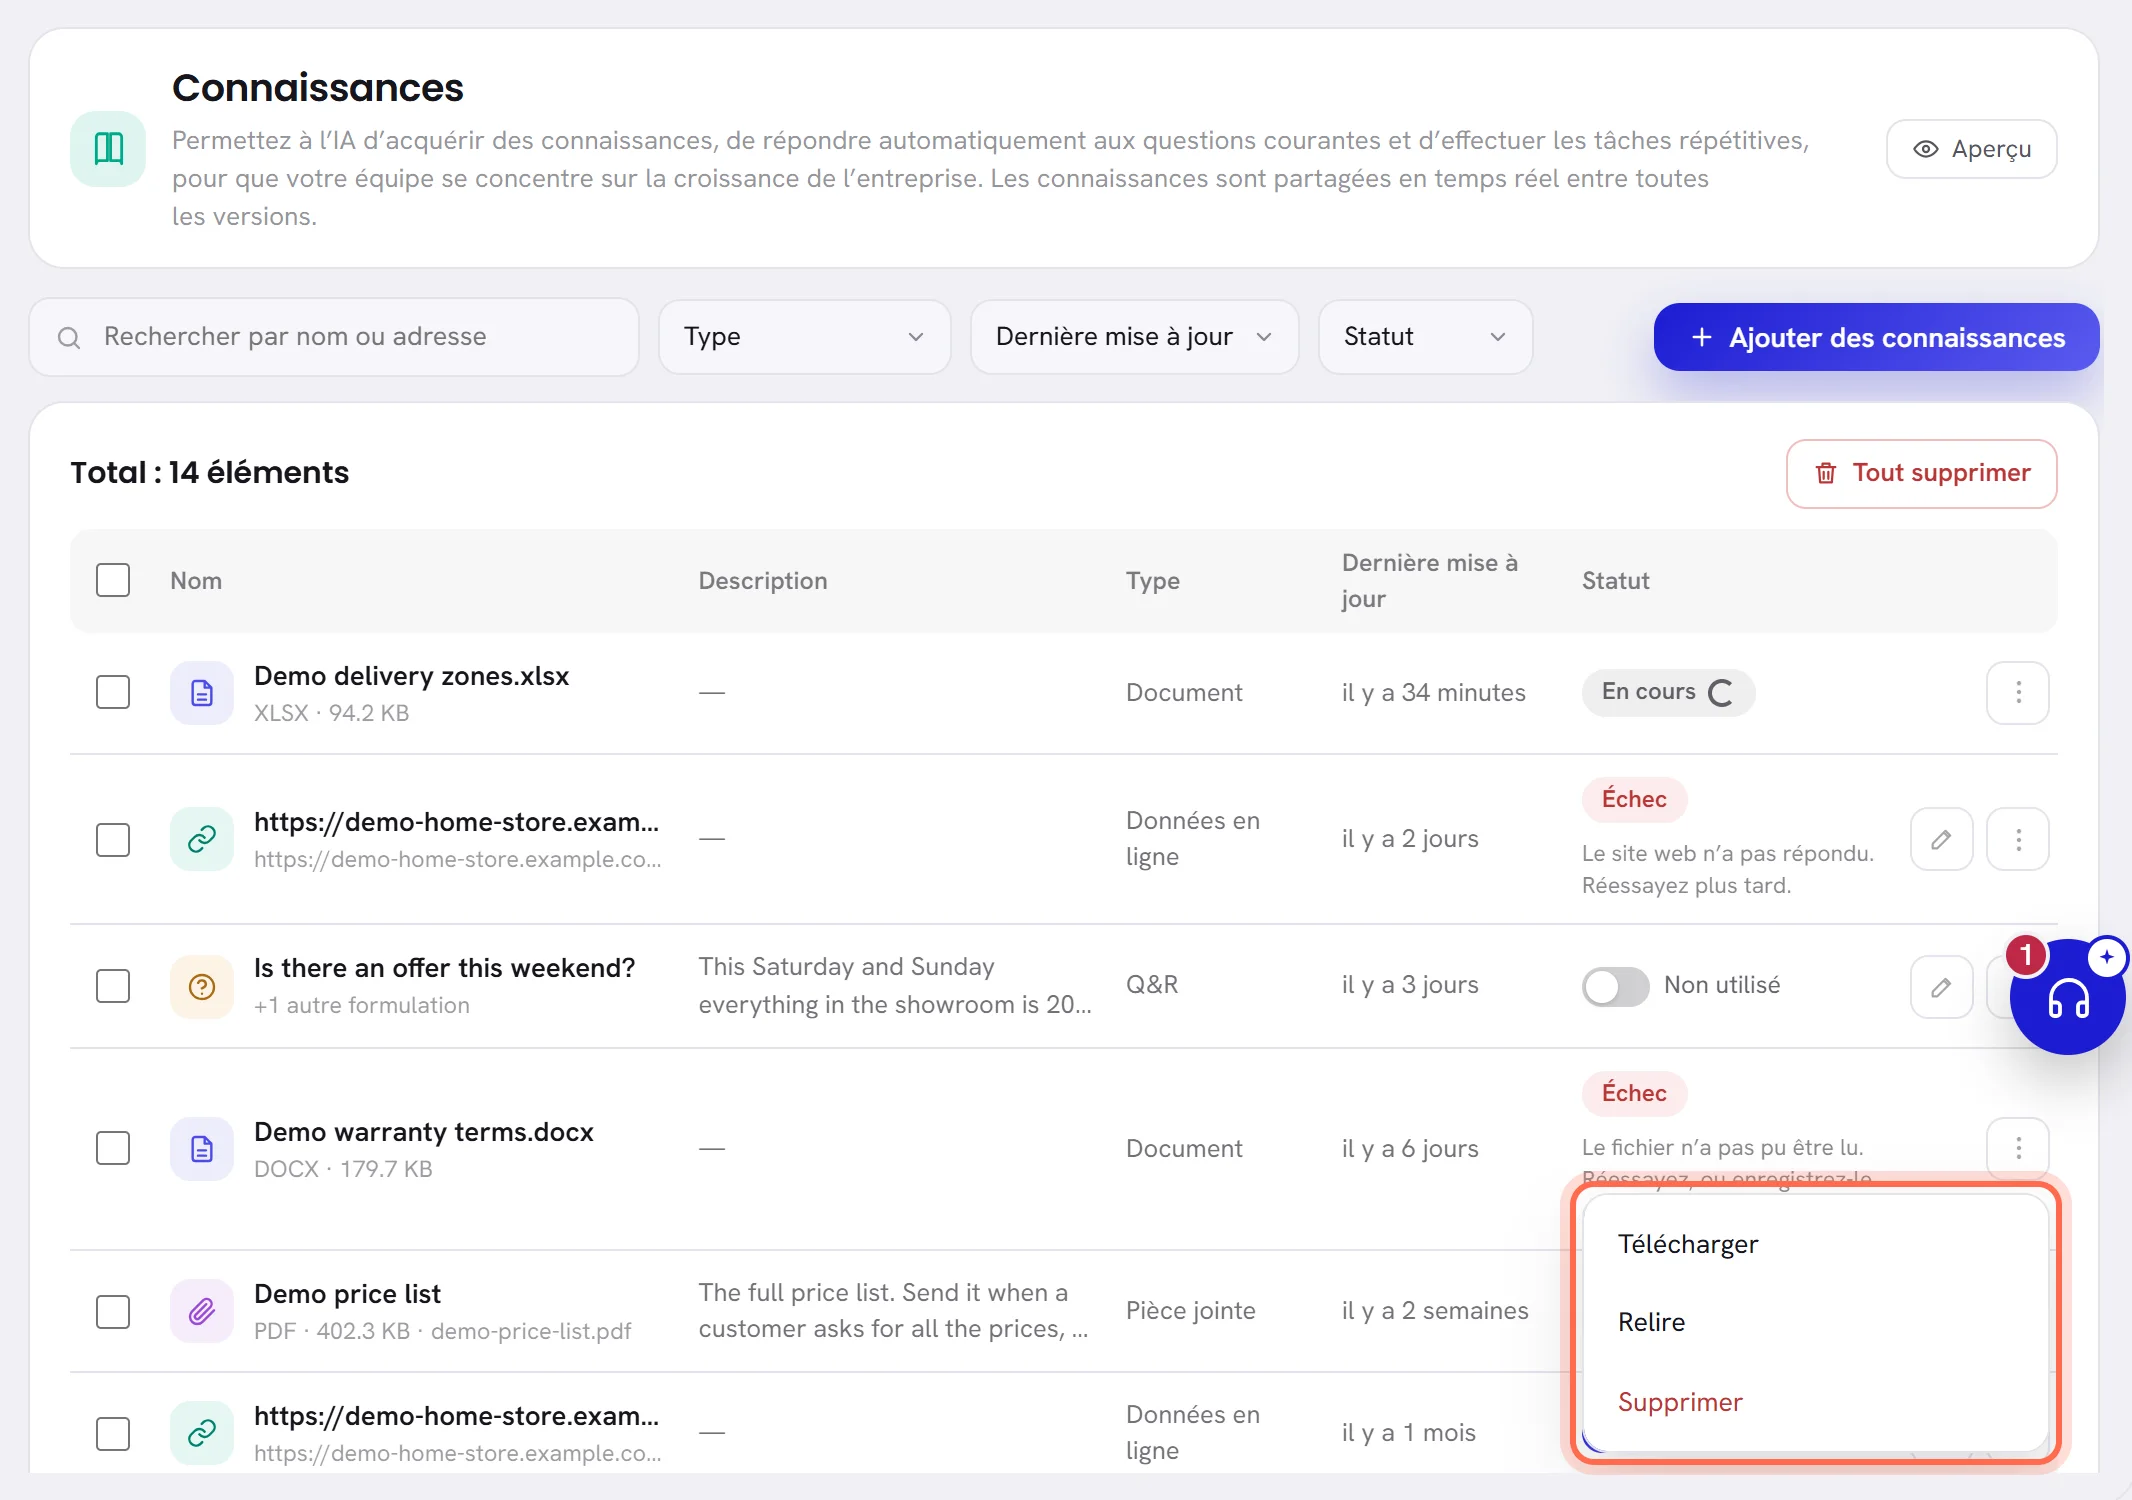
Task: Edit the 'Is there an offer this weekend?' entry
Action: click(x=1941, y=987)
